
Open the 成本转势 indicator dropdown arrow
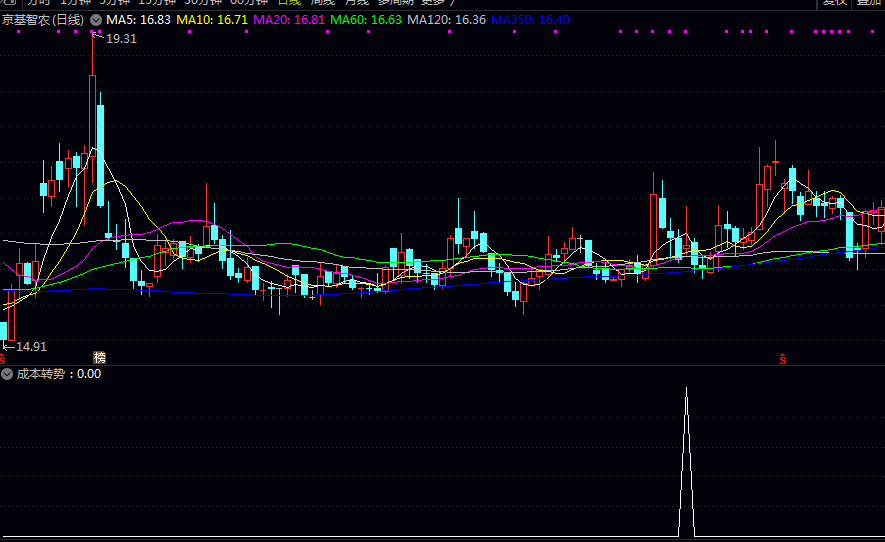(x=7, y=374)
